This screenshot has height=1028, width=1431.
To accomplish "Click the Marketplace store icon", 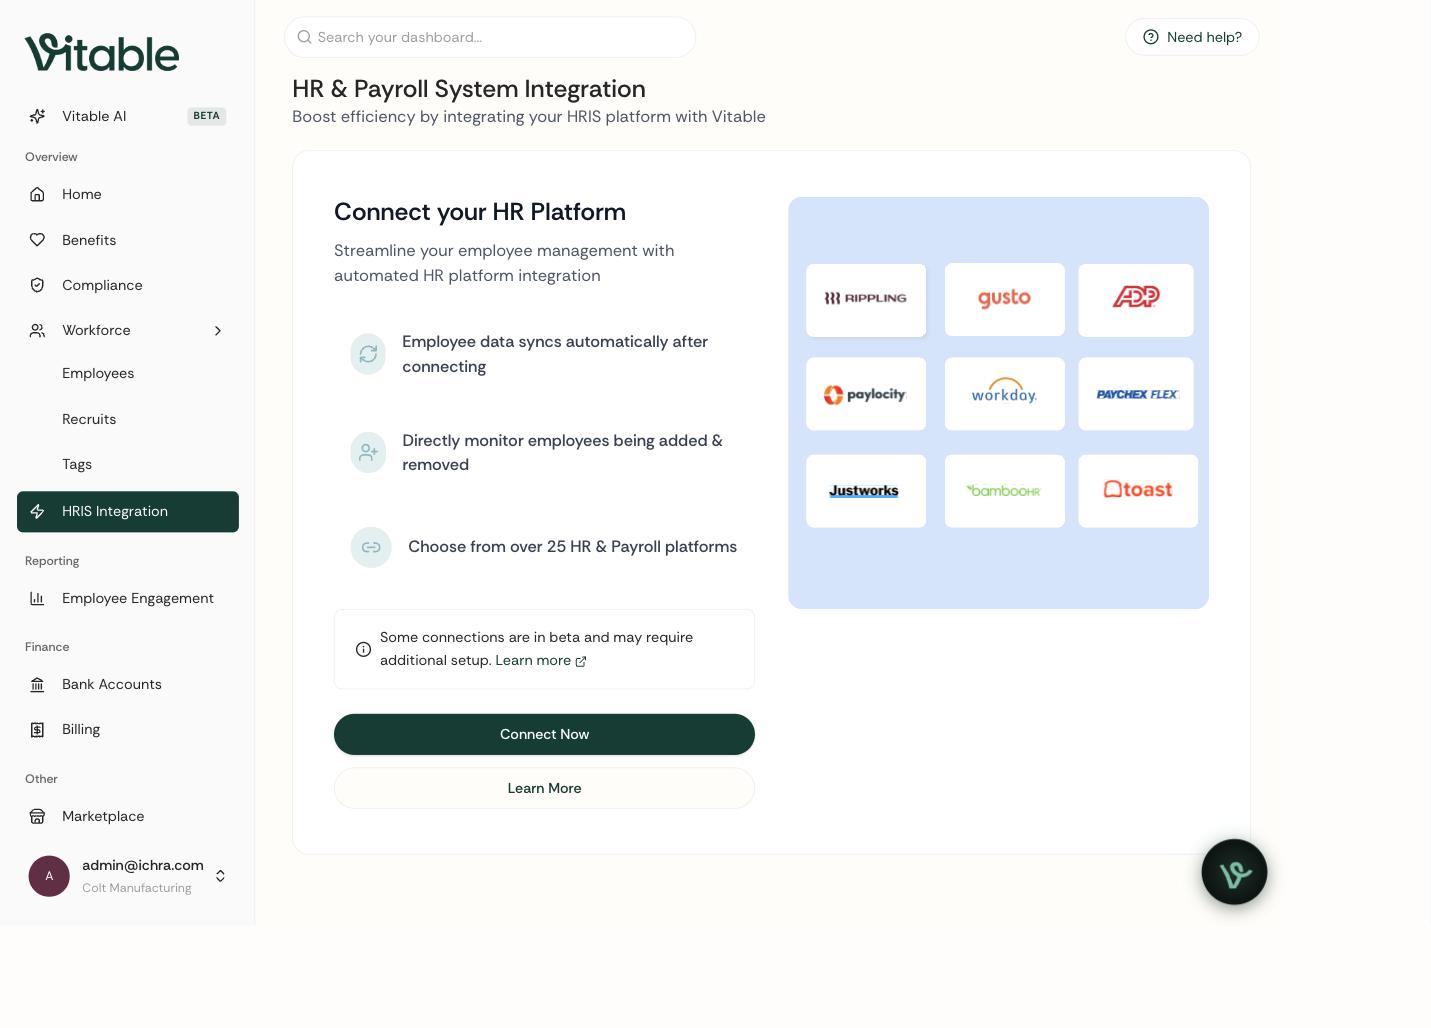I will click(37, 816).
